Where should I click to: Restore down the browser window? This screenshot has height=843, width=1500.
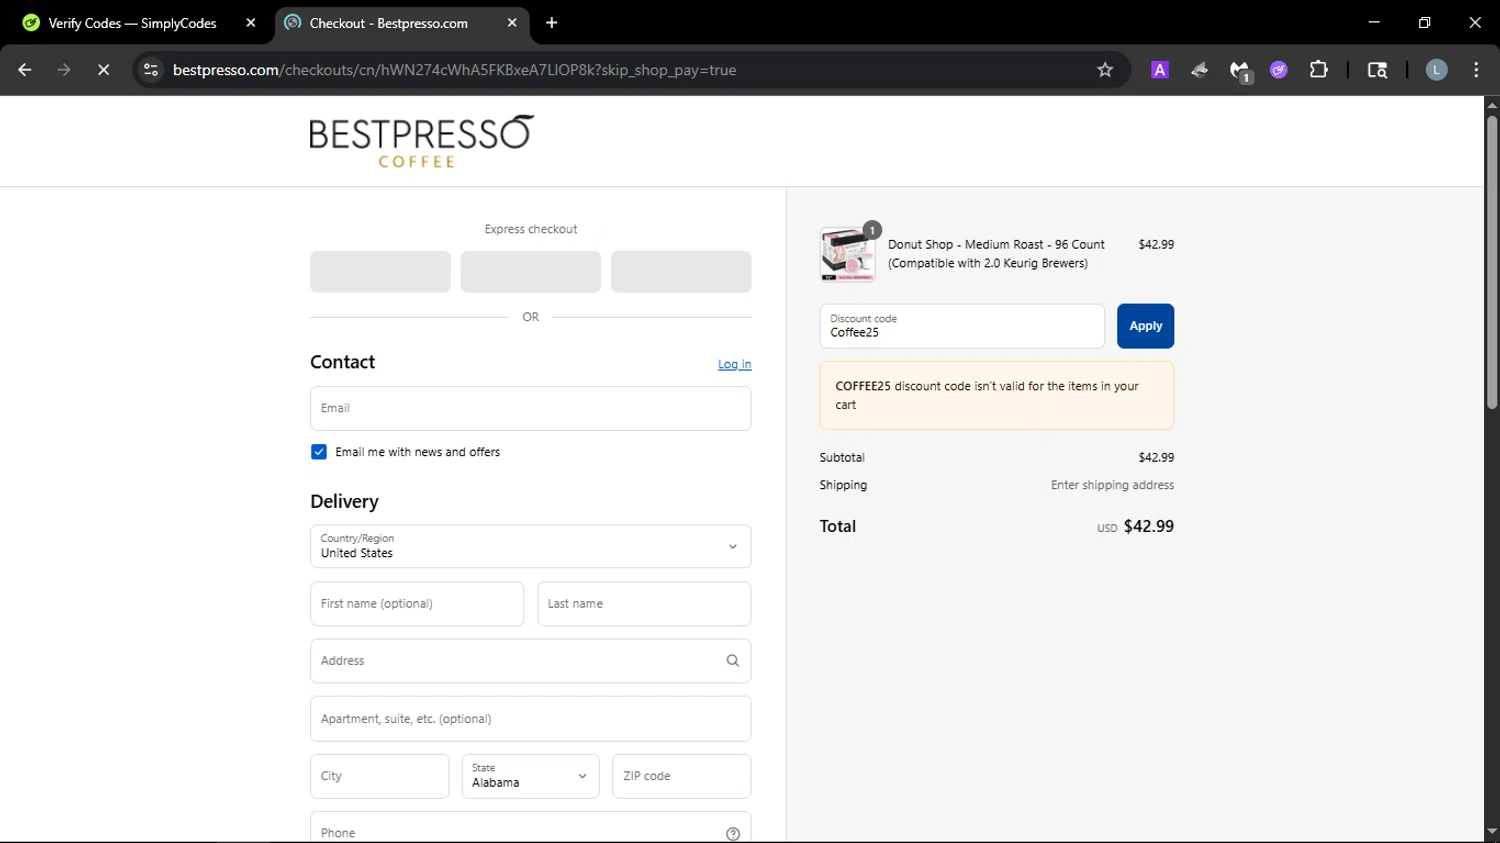[x=1424, y=22]
